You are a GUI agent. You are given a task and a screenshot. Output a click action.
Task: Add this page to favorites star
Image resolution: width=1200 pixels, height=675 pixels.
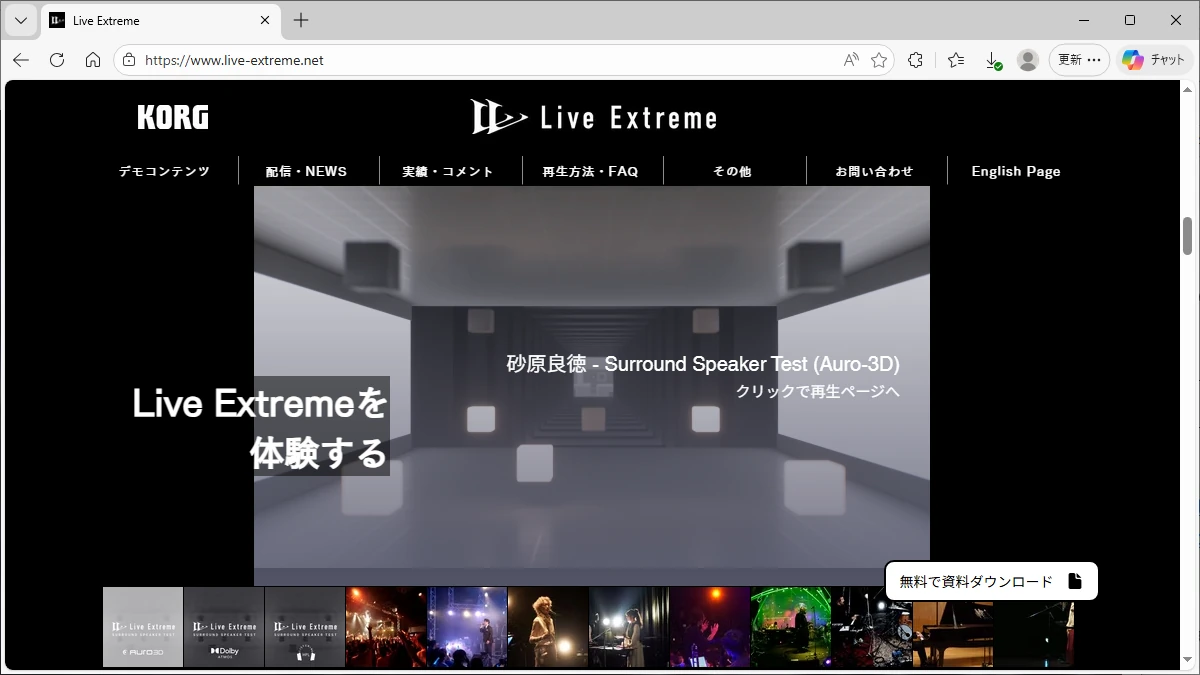pyautogui.click(x=879, y=60)
